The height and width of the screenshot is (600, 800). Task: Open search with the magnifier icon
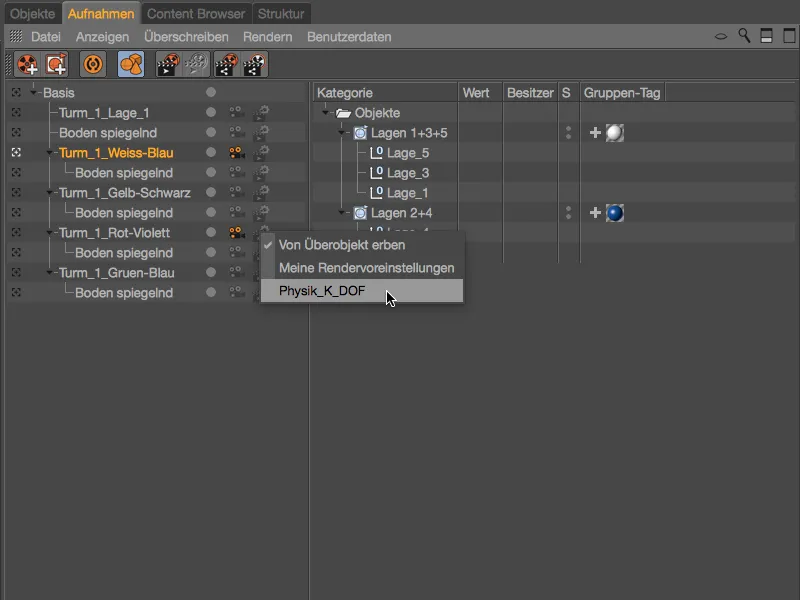point(744,36)
